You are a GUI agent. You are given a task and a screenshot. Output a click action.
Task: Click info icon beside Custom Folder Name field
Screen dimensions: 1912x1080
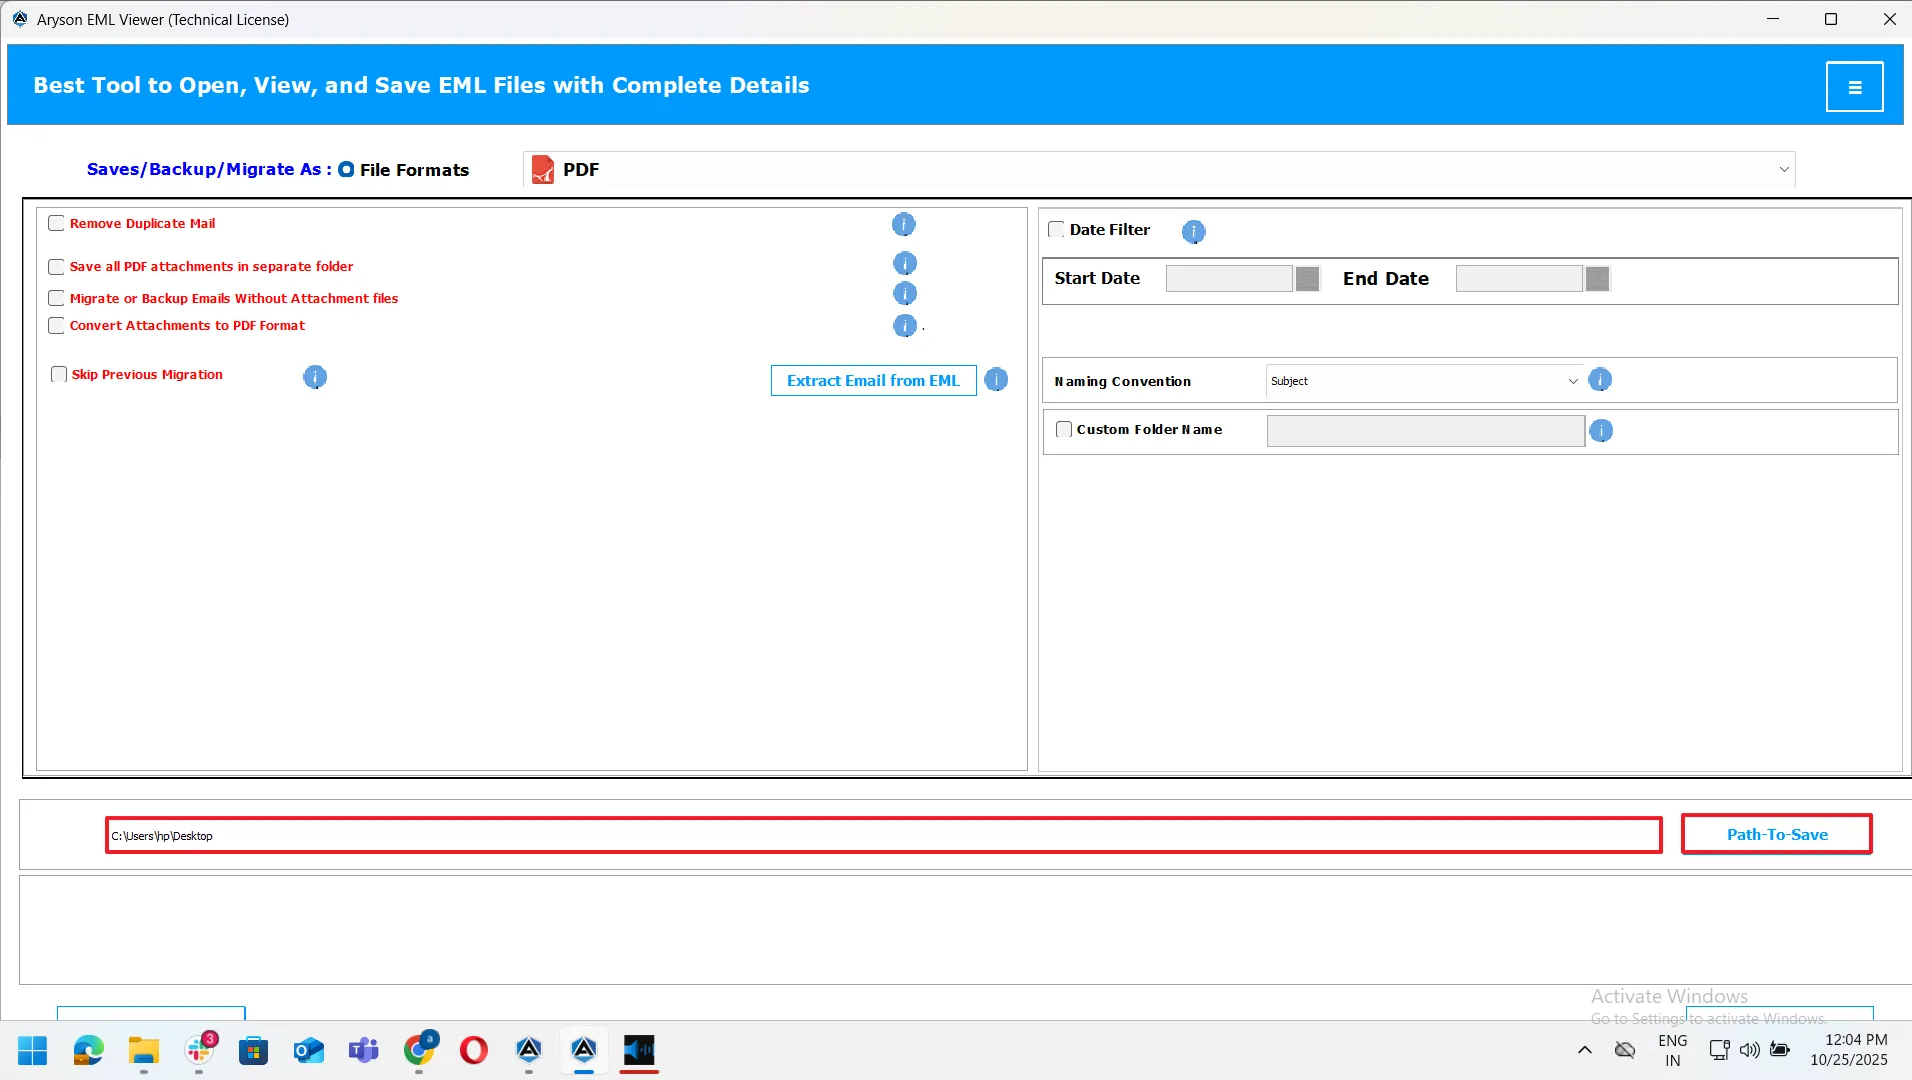1601,431
